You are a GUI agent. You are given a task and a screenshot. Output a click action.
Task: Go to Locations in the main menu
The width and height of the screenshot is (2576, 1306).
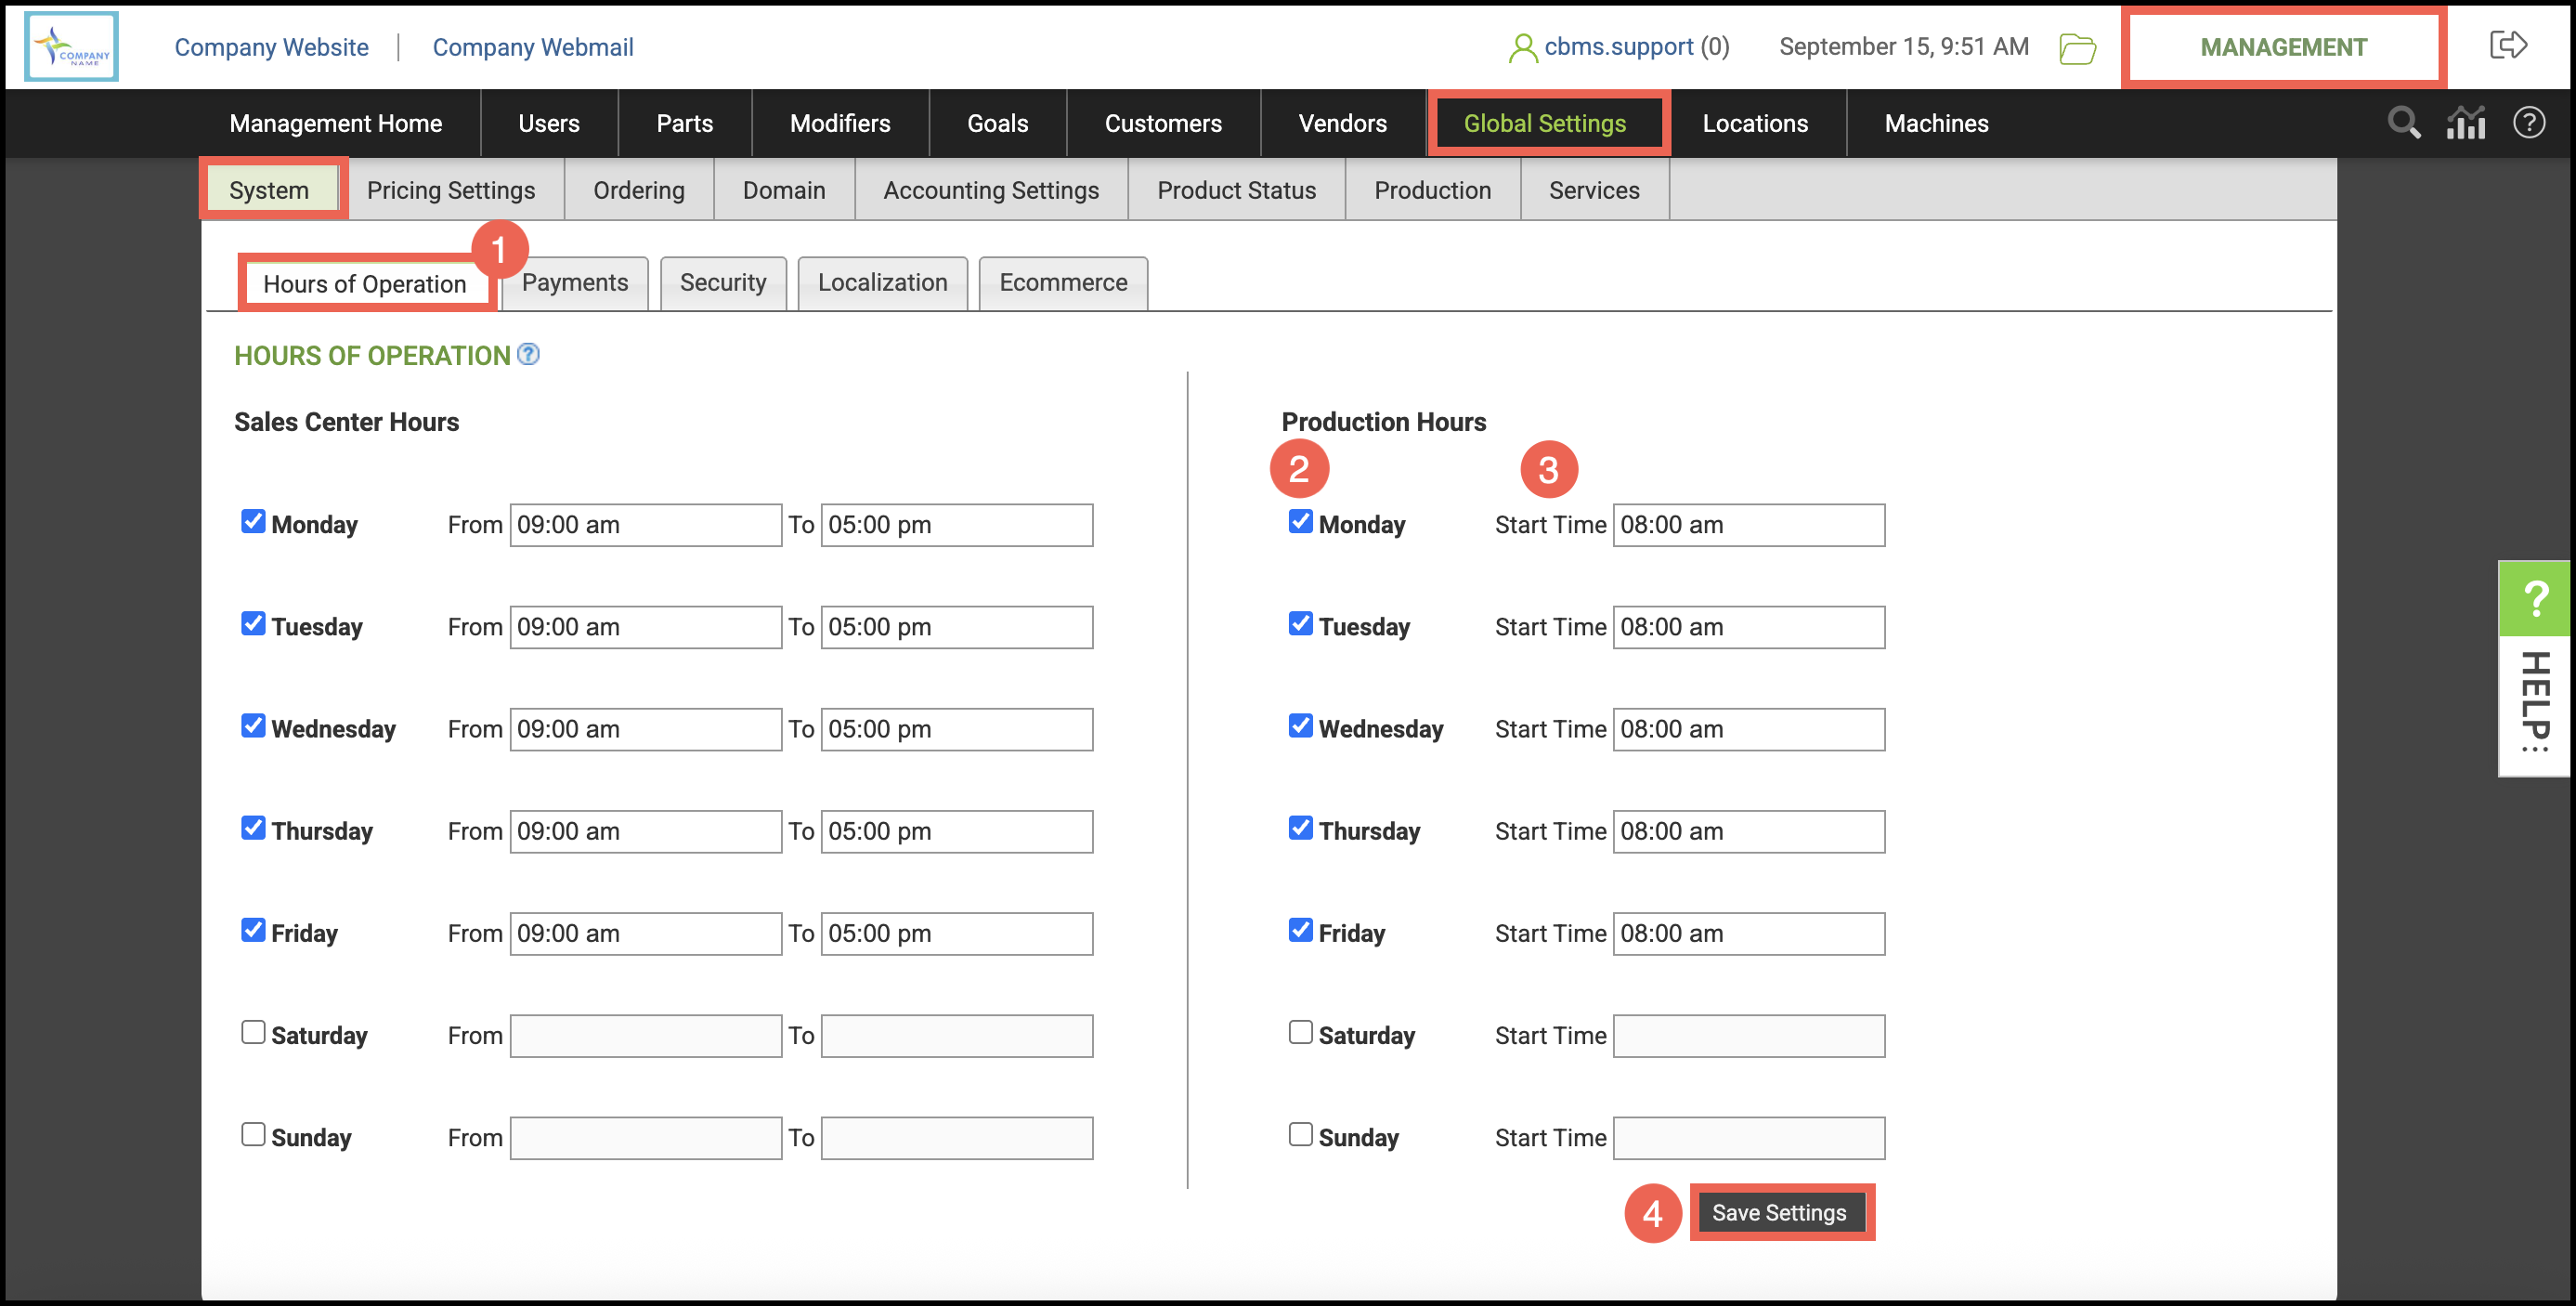[x=1755, y=123]
